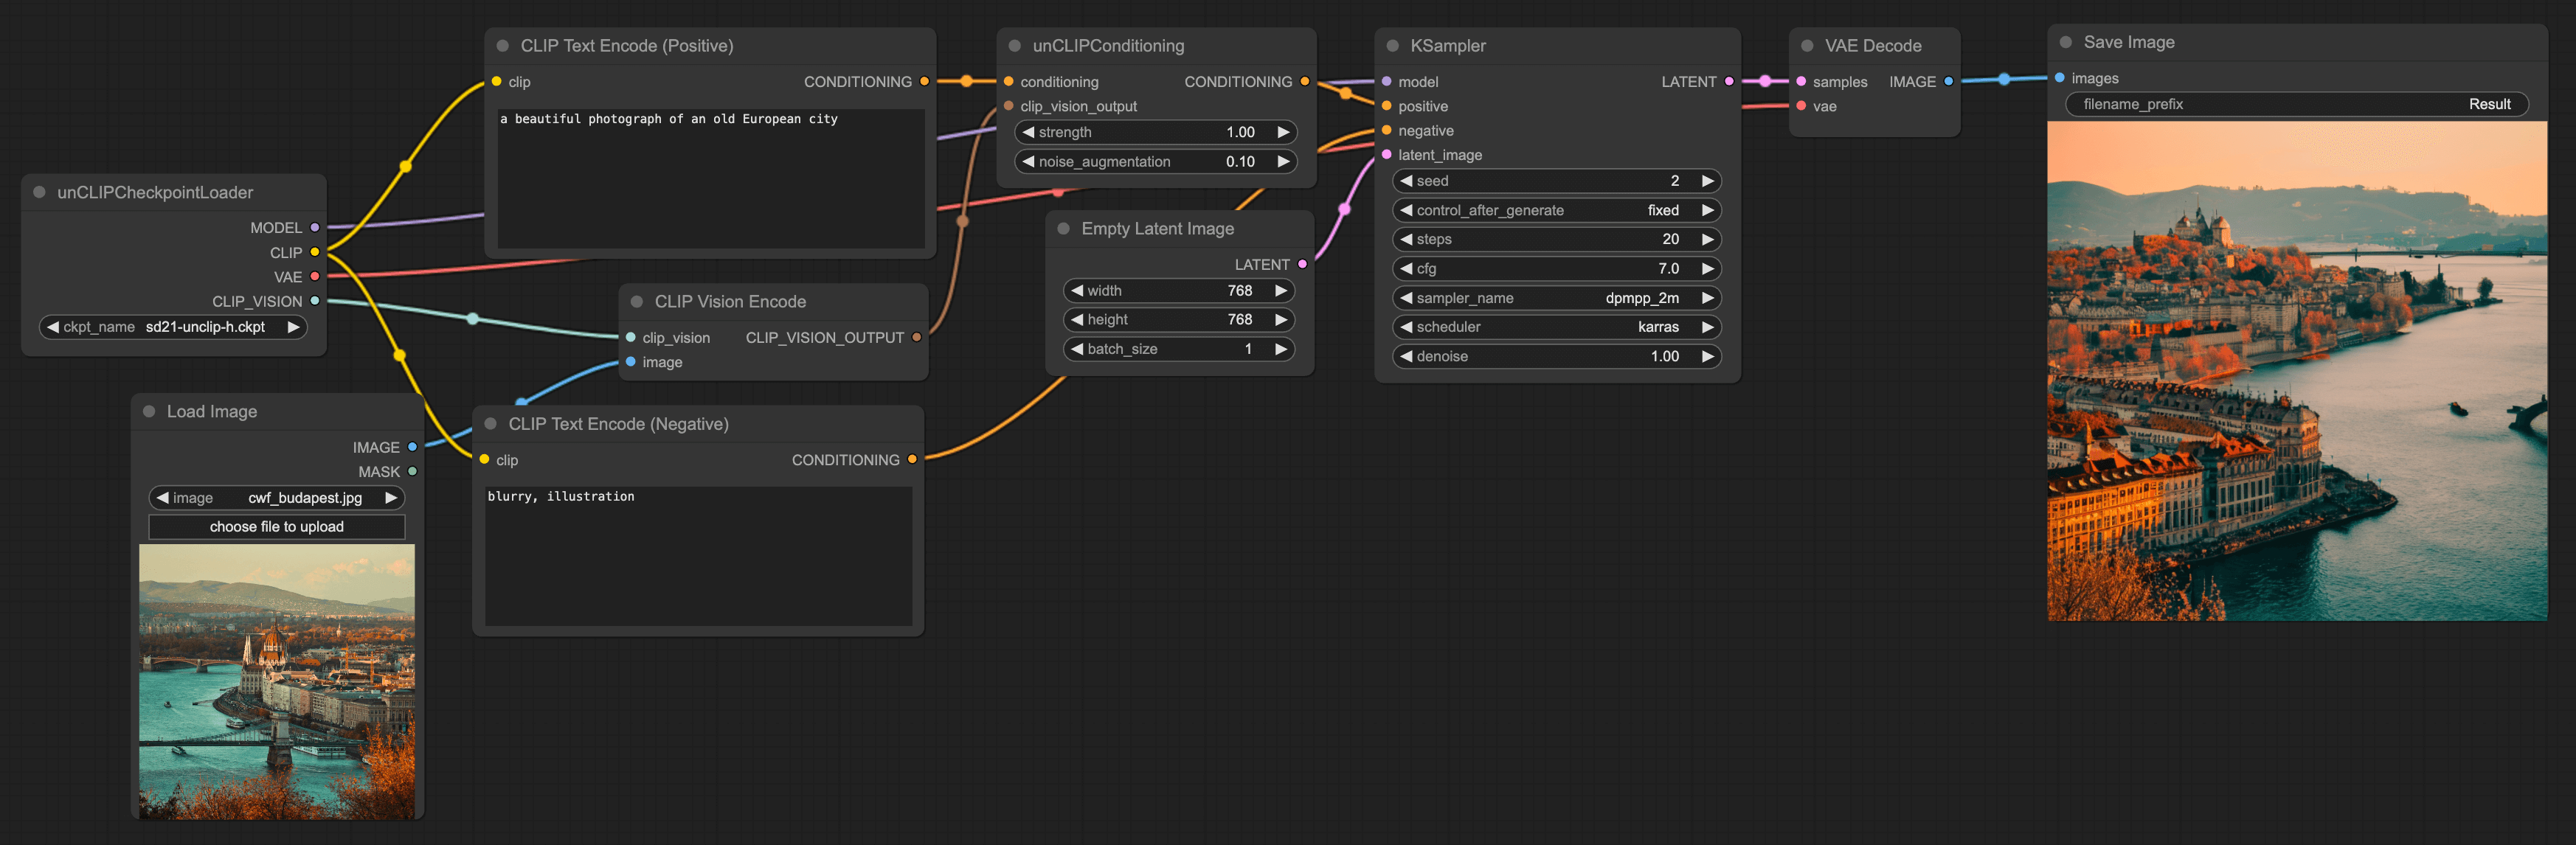Click the conditioning input socket on unCLIPConditioning

click(1009, 82)
